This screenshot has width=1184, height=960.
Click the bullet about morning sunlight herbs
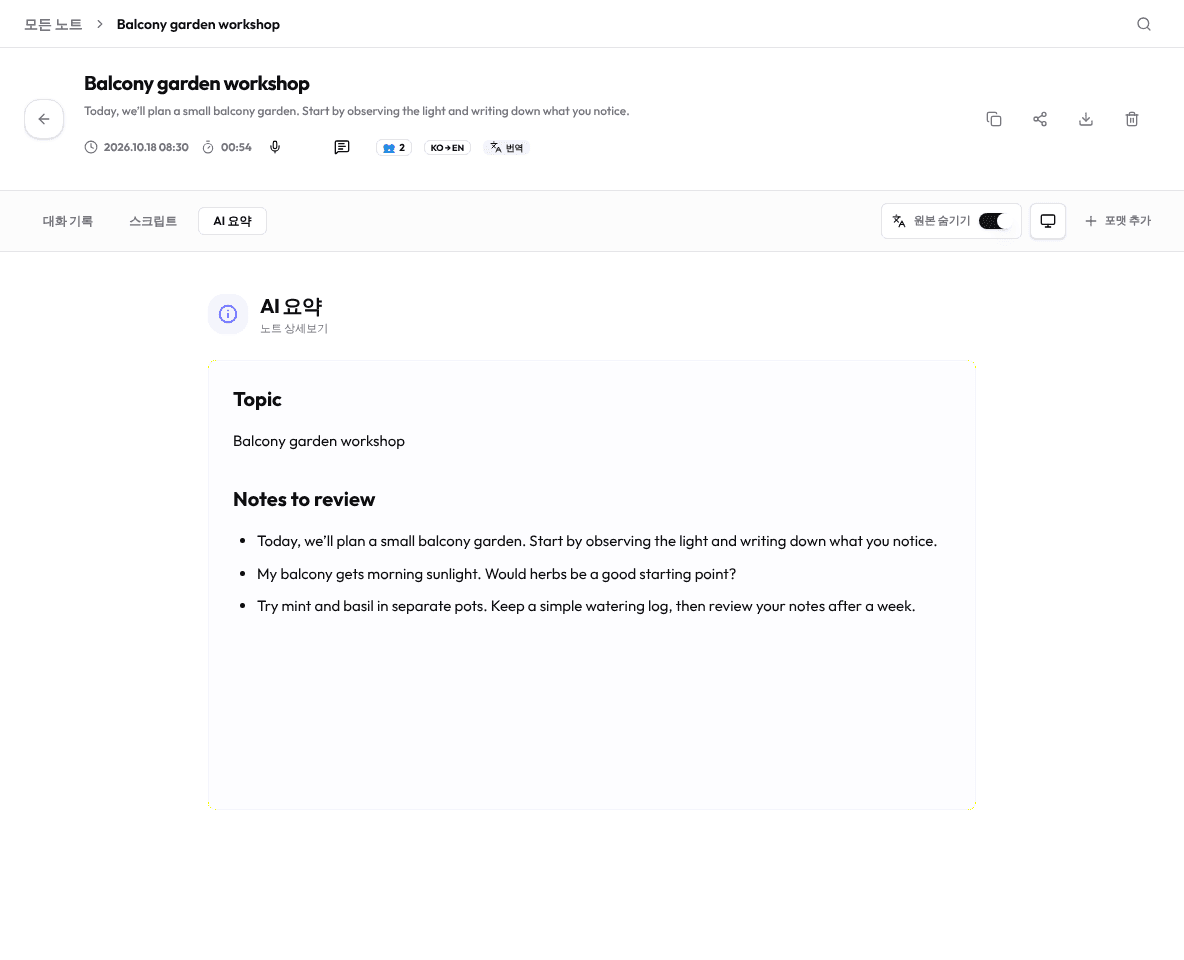[x=496, y=574]
